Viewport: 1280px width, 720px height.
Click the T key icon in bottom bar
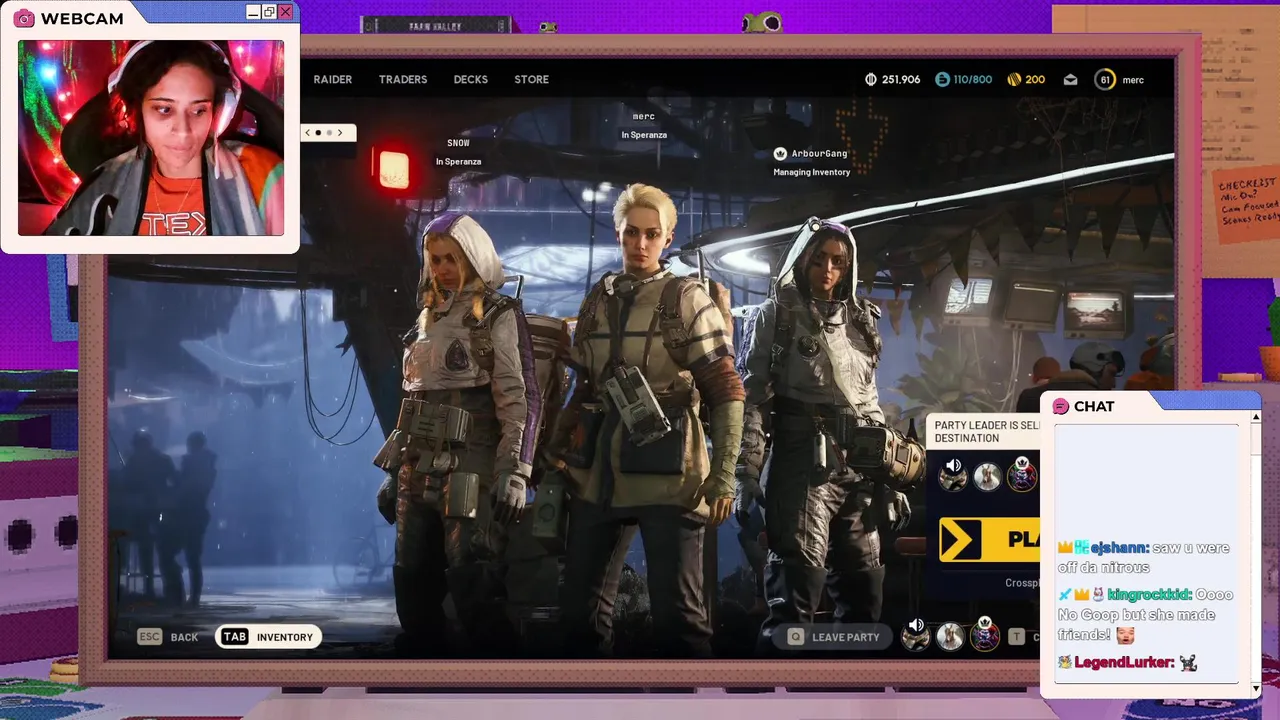[1017, 637]
